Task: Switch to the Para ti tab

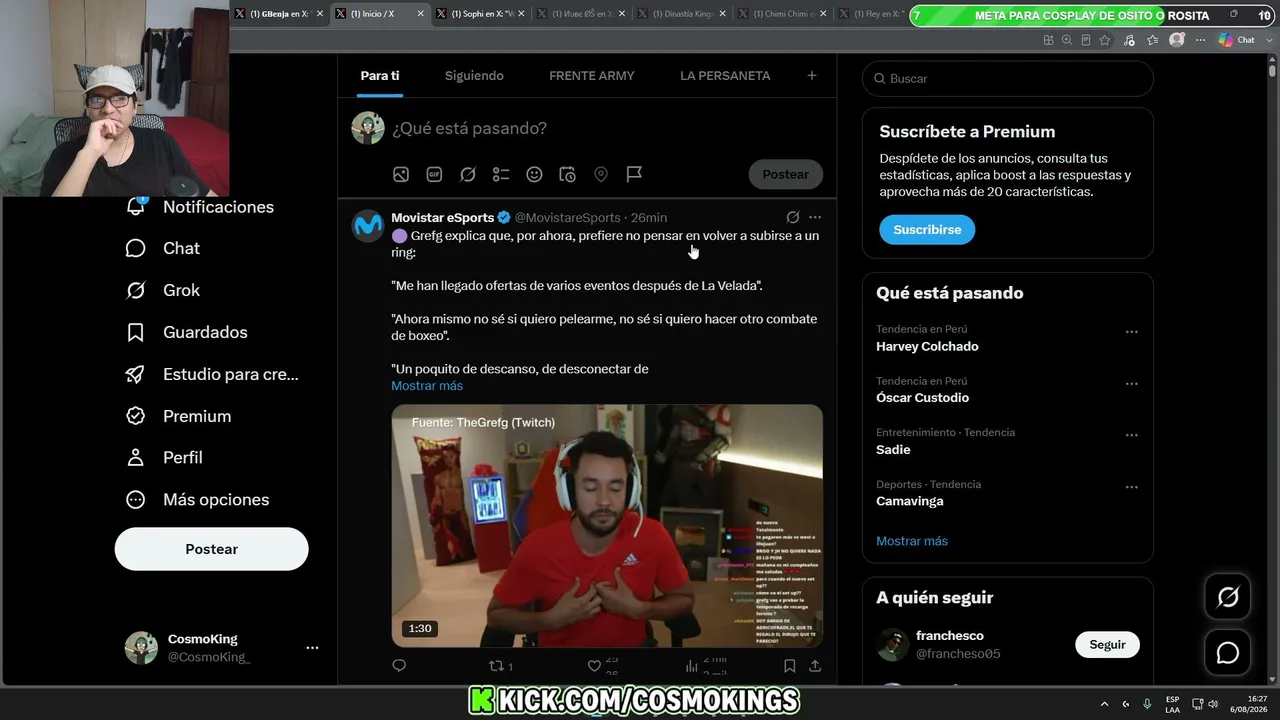Action: 380,76
